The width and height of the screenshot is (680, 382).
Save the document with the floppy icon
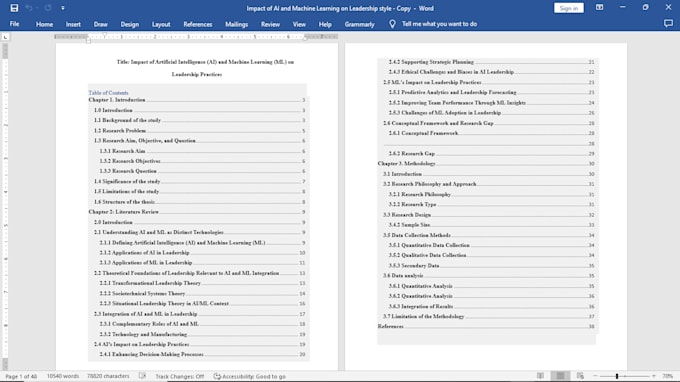[x=14, y=8]
